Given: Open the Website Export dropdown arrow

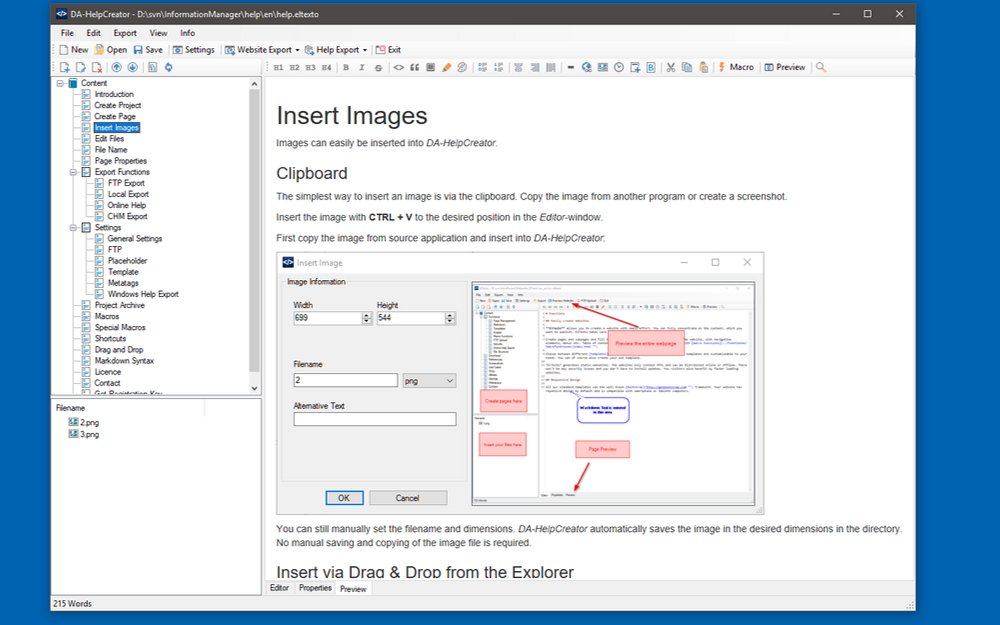Looking at the screenshot, I should [x=297, y=50].
